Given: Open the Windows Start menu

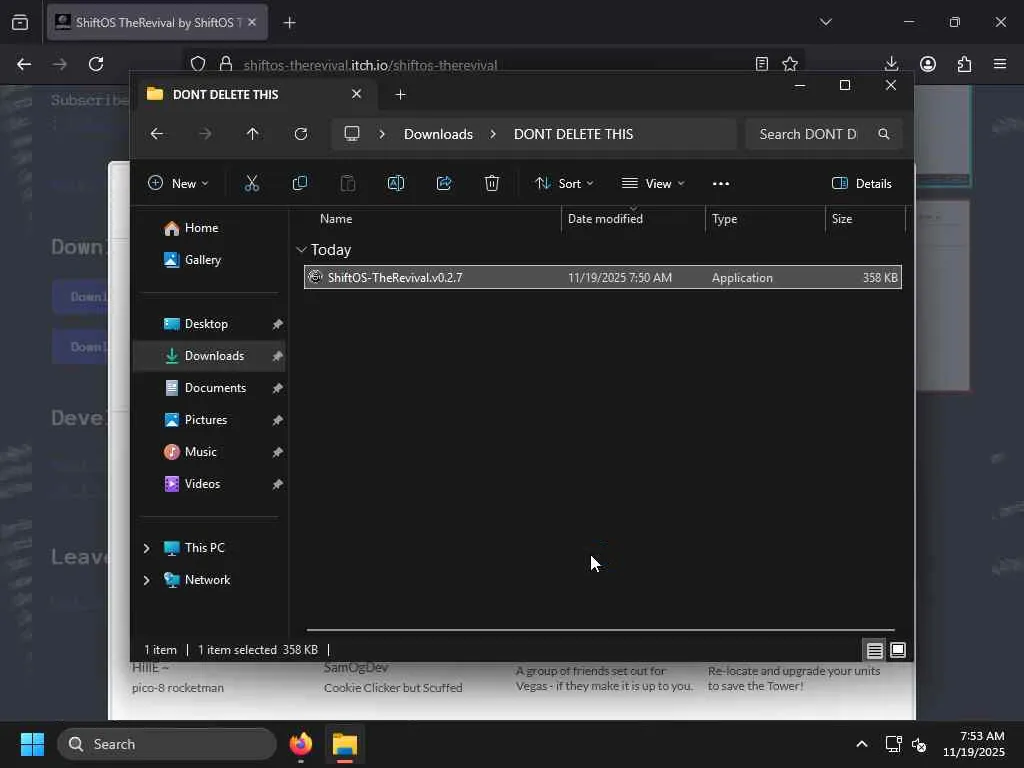Looking at the screenshot, I should 32,744.
